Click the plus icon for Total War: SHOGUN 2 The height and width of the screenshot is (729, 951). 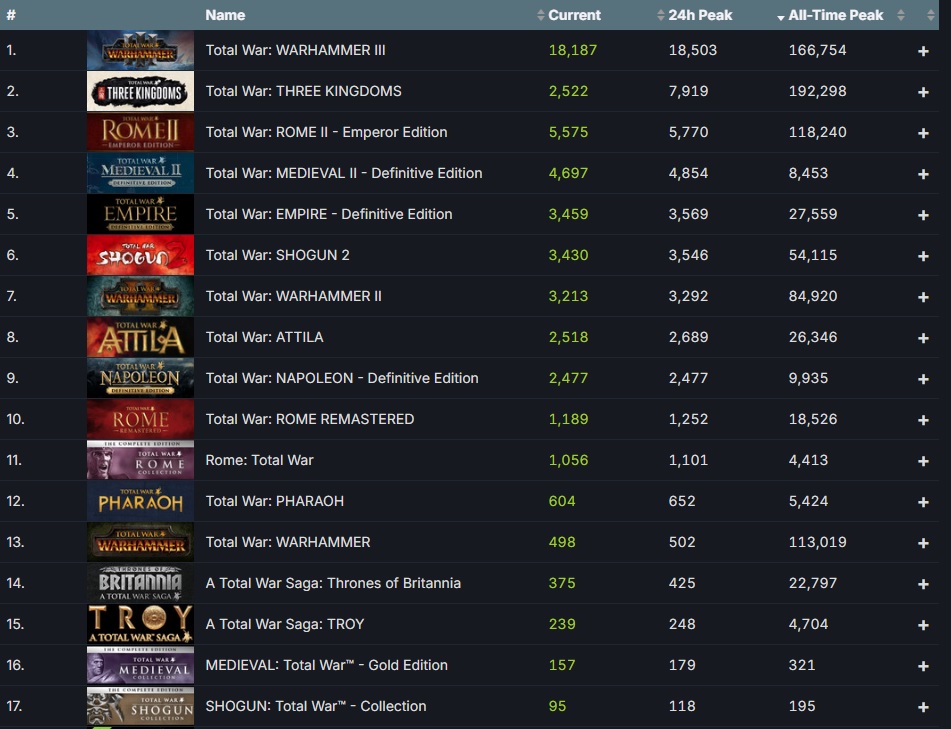pyautogui.click(x=923, y=256)
